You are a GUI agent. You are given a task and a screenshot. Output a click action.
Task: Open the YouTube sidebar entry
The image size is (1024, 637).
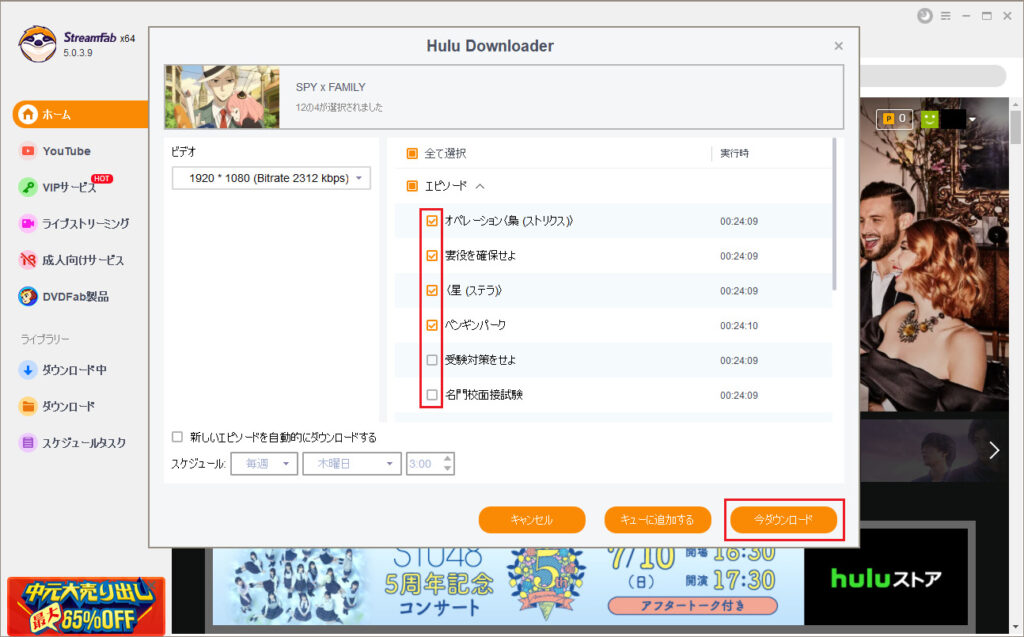tap(67, 151)
